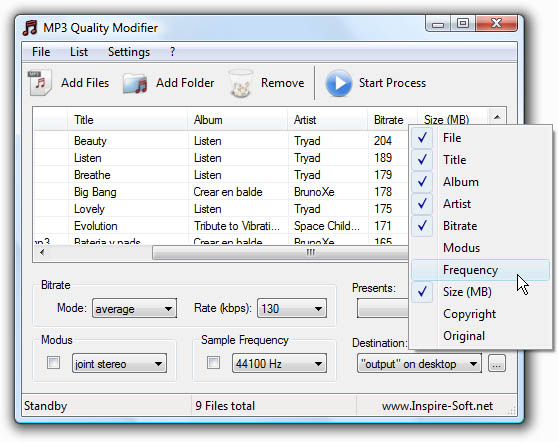Click the Tribute to Vibrati... album cell
The width and height of the screenshot is (558, 442).
(x=237, y=226)
